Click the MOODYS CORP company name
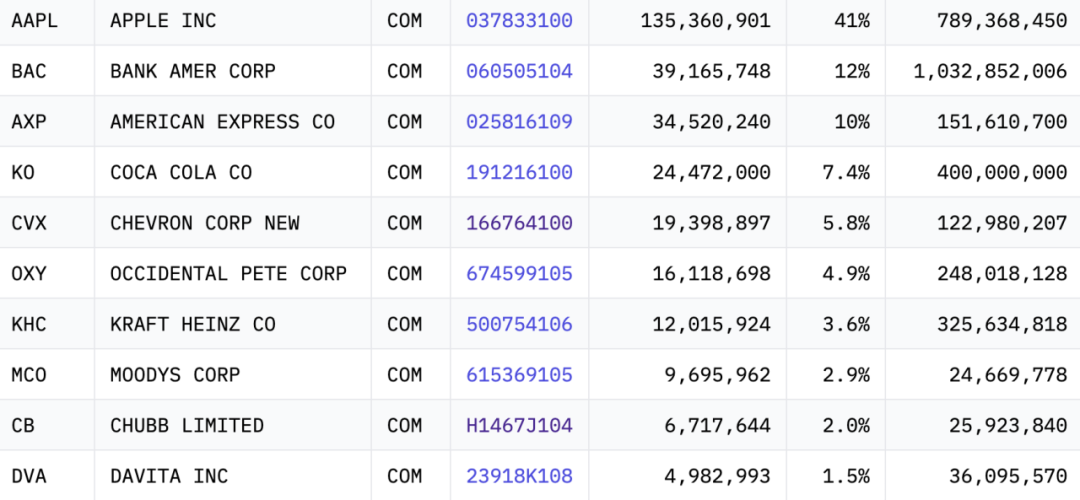This screenshot has width=1080, height=500. coord(175,375)
